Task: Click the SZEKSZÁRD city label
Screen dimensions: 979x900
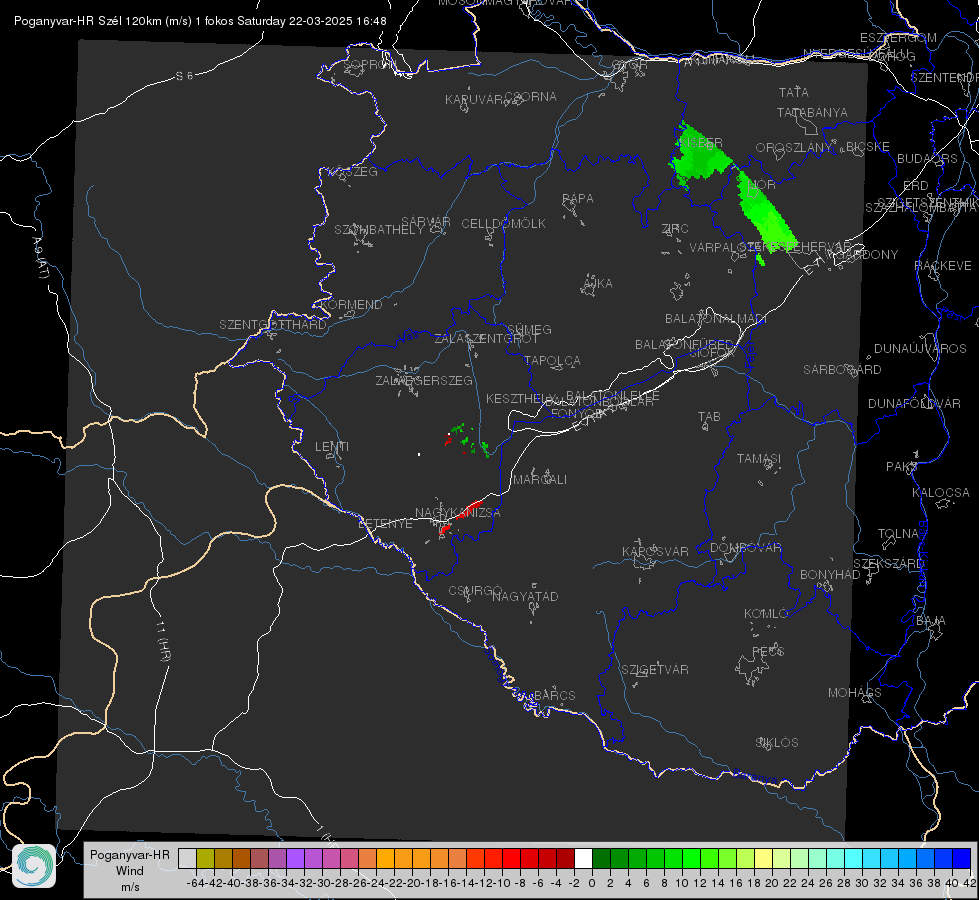Action: click(888, 563)
